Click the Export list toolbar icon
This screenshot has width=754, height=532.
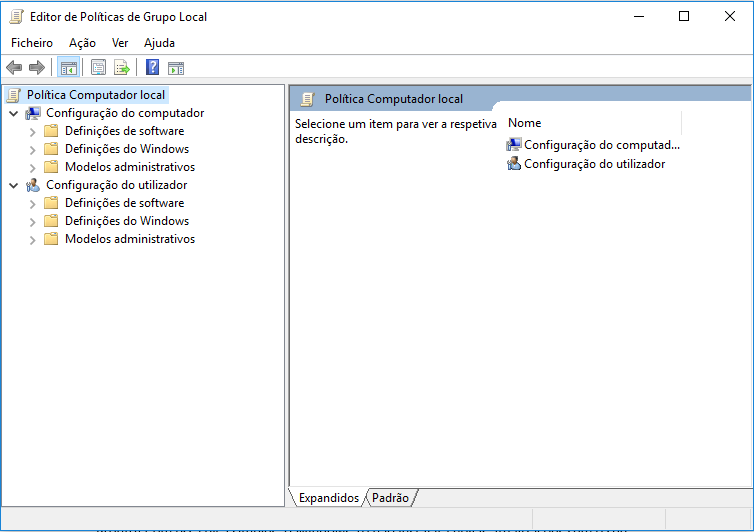click(x=122, y=68)
